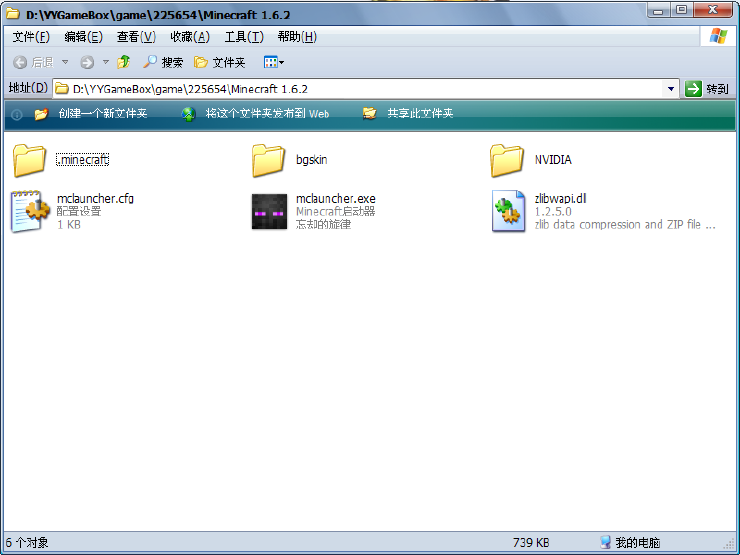Click the .minecraft folder name label
This screenshot has width=740, height=555.
point(83,160)
